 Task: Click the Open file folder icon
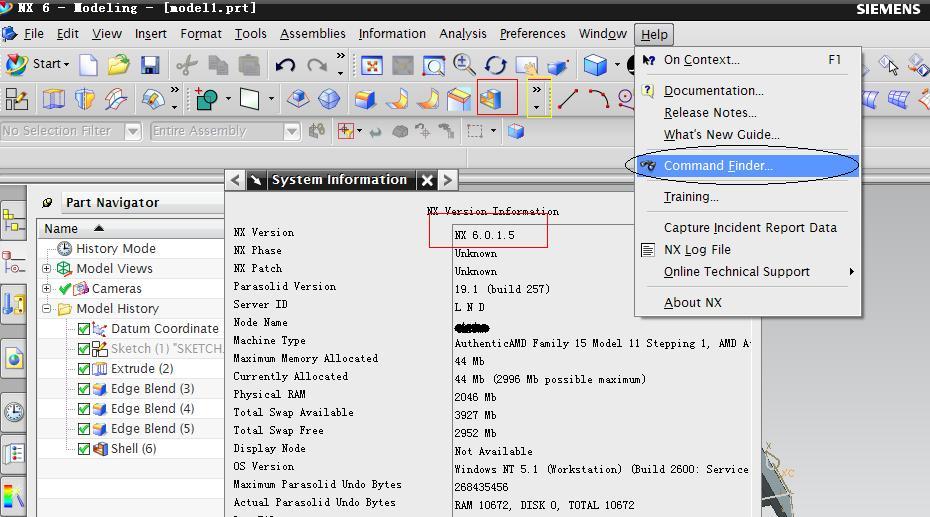coord(119,65)
